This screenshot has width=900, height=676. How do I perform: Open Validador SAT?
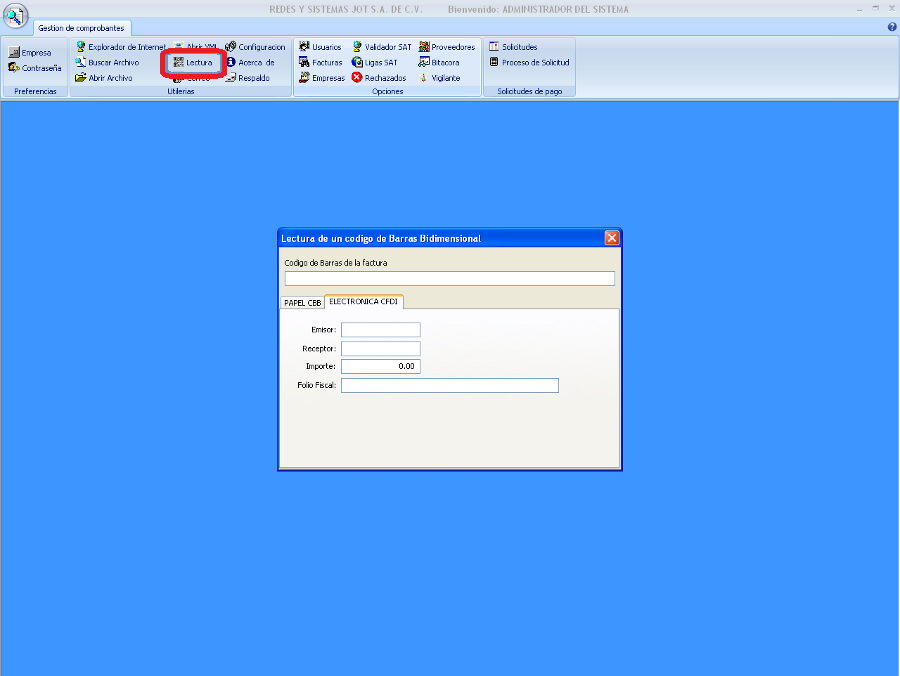[357, 47]
